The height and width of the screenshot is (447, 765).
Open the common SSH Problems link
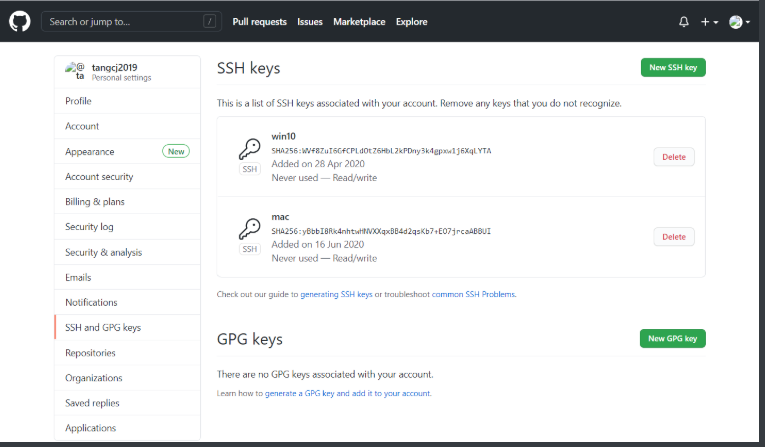click(473, 294)
